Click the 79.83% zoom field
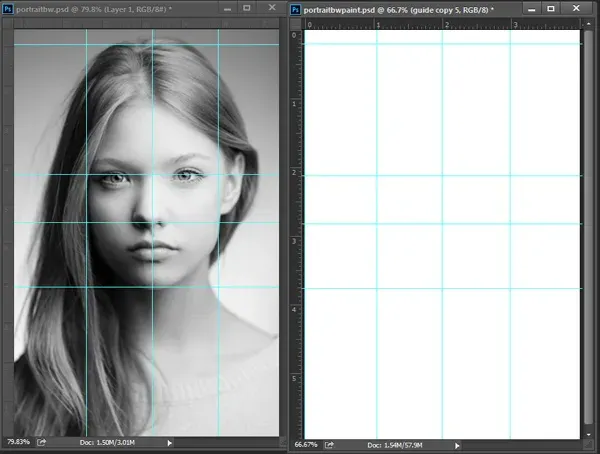This screenshot has width=600, height=454. click(x=18, y=442)
